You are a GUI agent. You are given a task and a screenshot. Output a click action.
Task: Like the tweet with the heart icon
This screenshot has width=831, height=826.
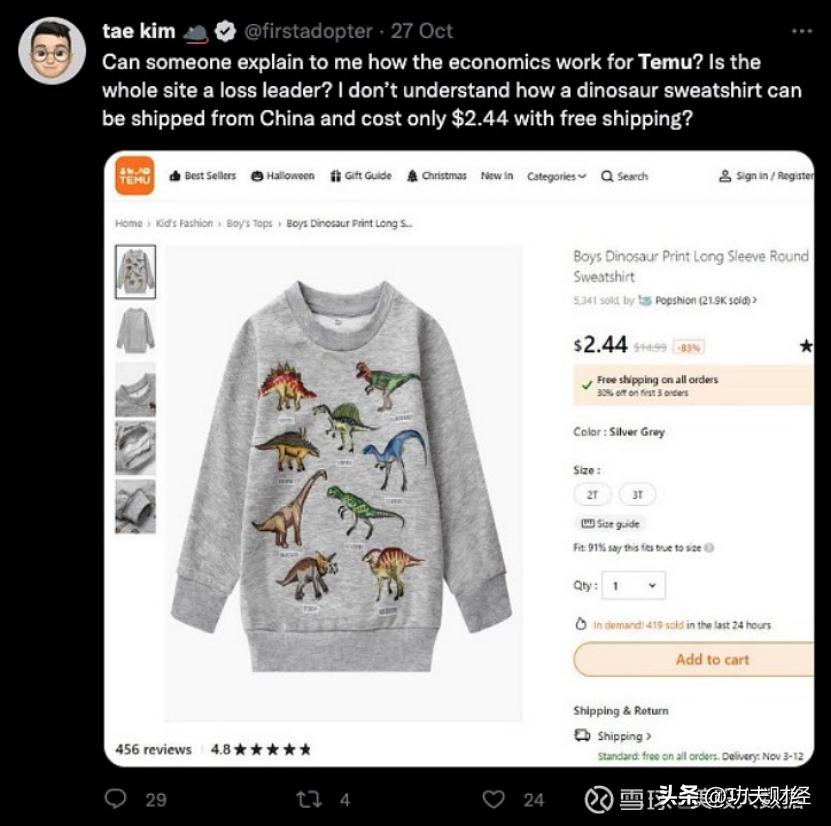494,798
